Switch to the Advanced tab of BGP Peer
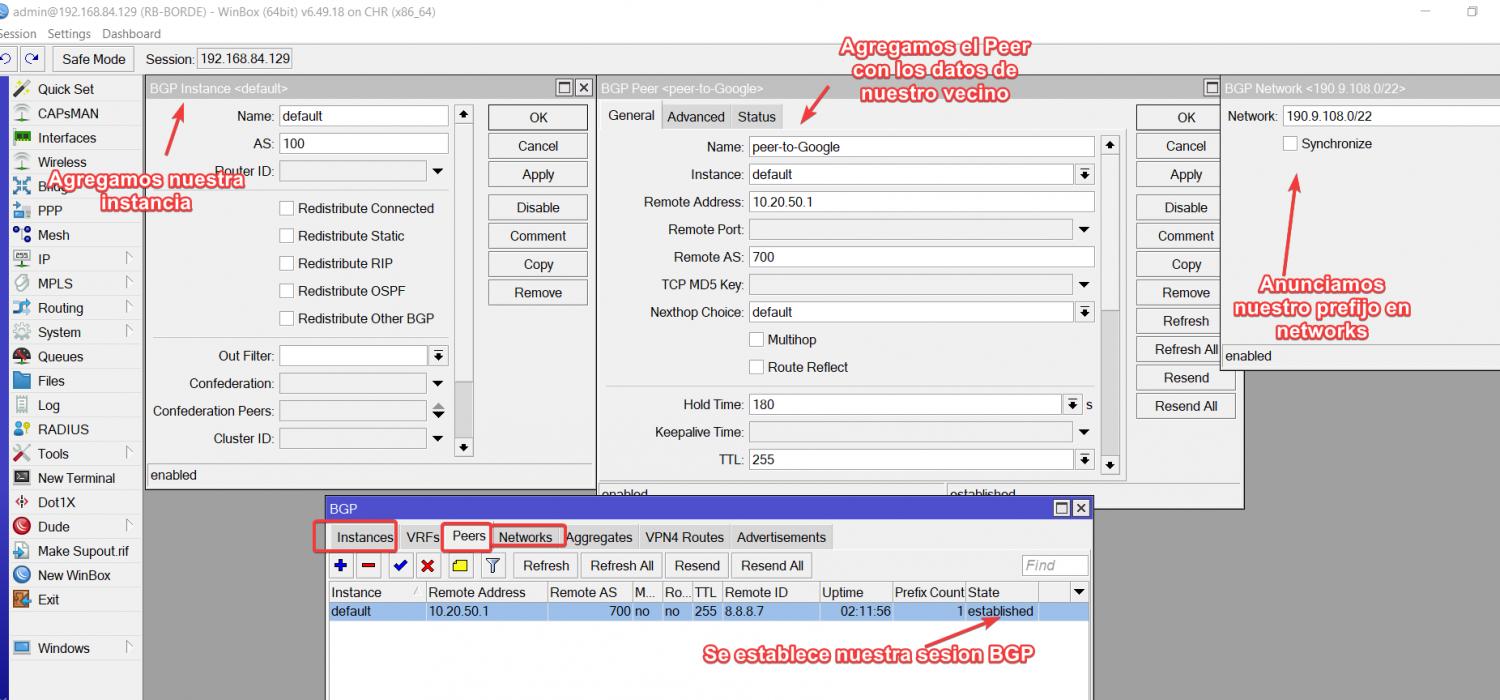This screenshot has height=700, width=1500. pos(695,117)
